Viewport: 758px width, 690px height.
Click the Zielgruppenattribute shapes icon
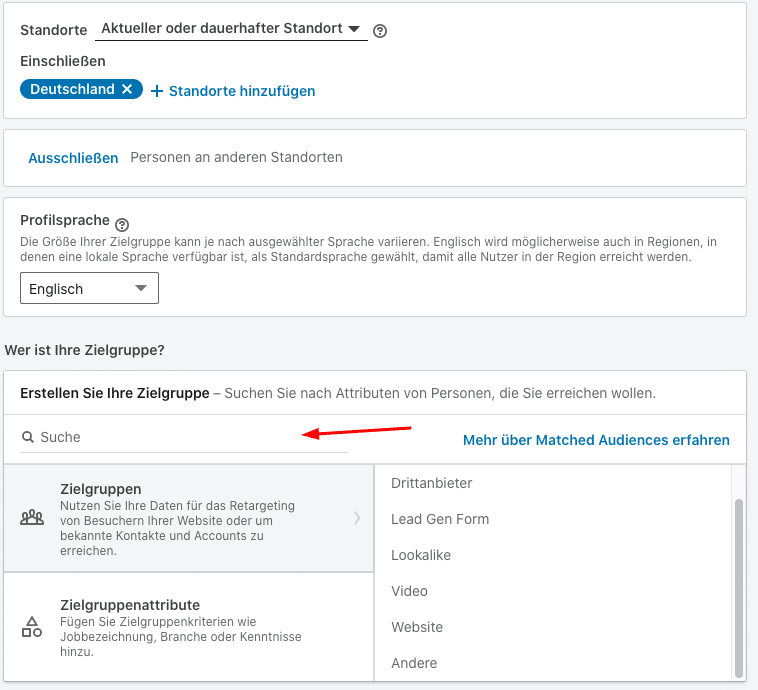tap(32, 627)
